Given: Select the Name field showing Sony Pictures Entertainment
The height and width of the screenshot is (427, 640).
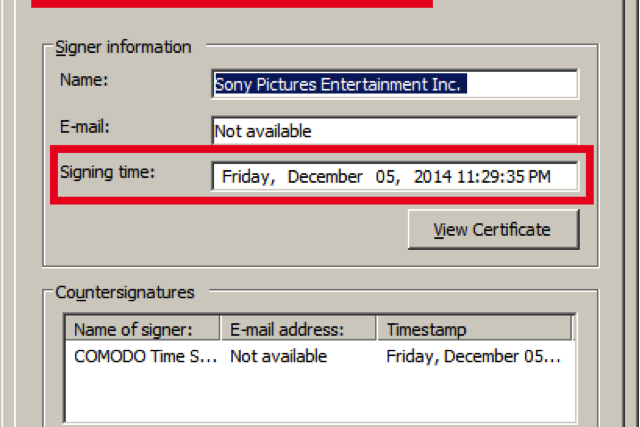Looking at the screenshot, I should coord(394,85).
